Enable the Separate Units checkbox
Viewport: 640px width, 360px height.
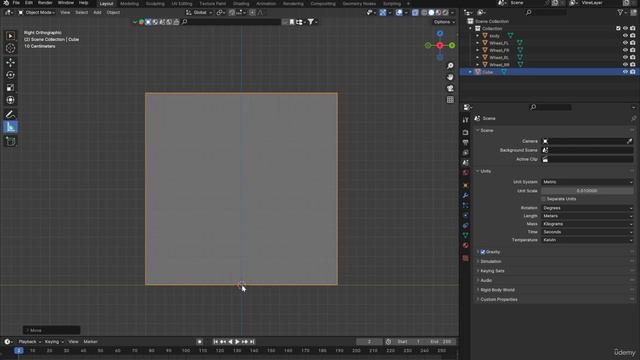click(543, 199)
